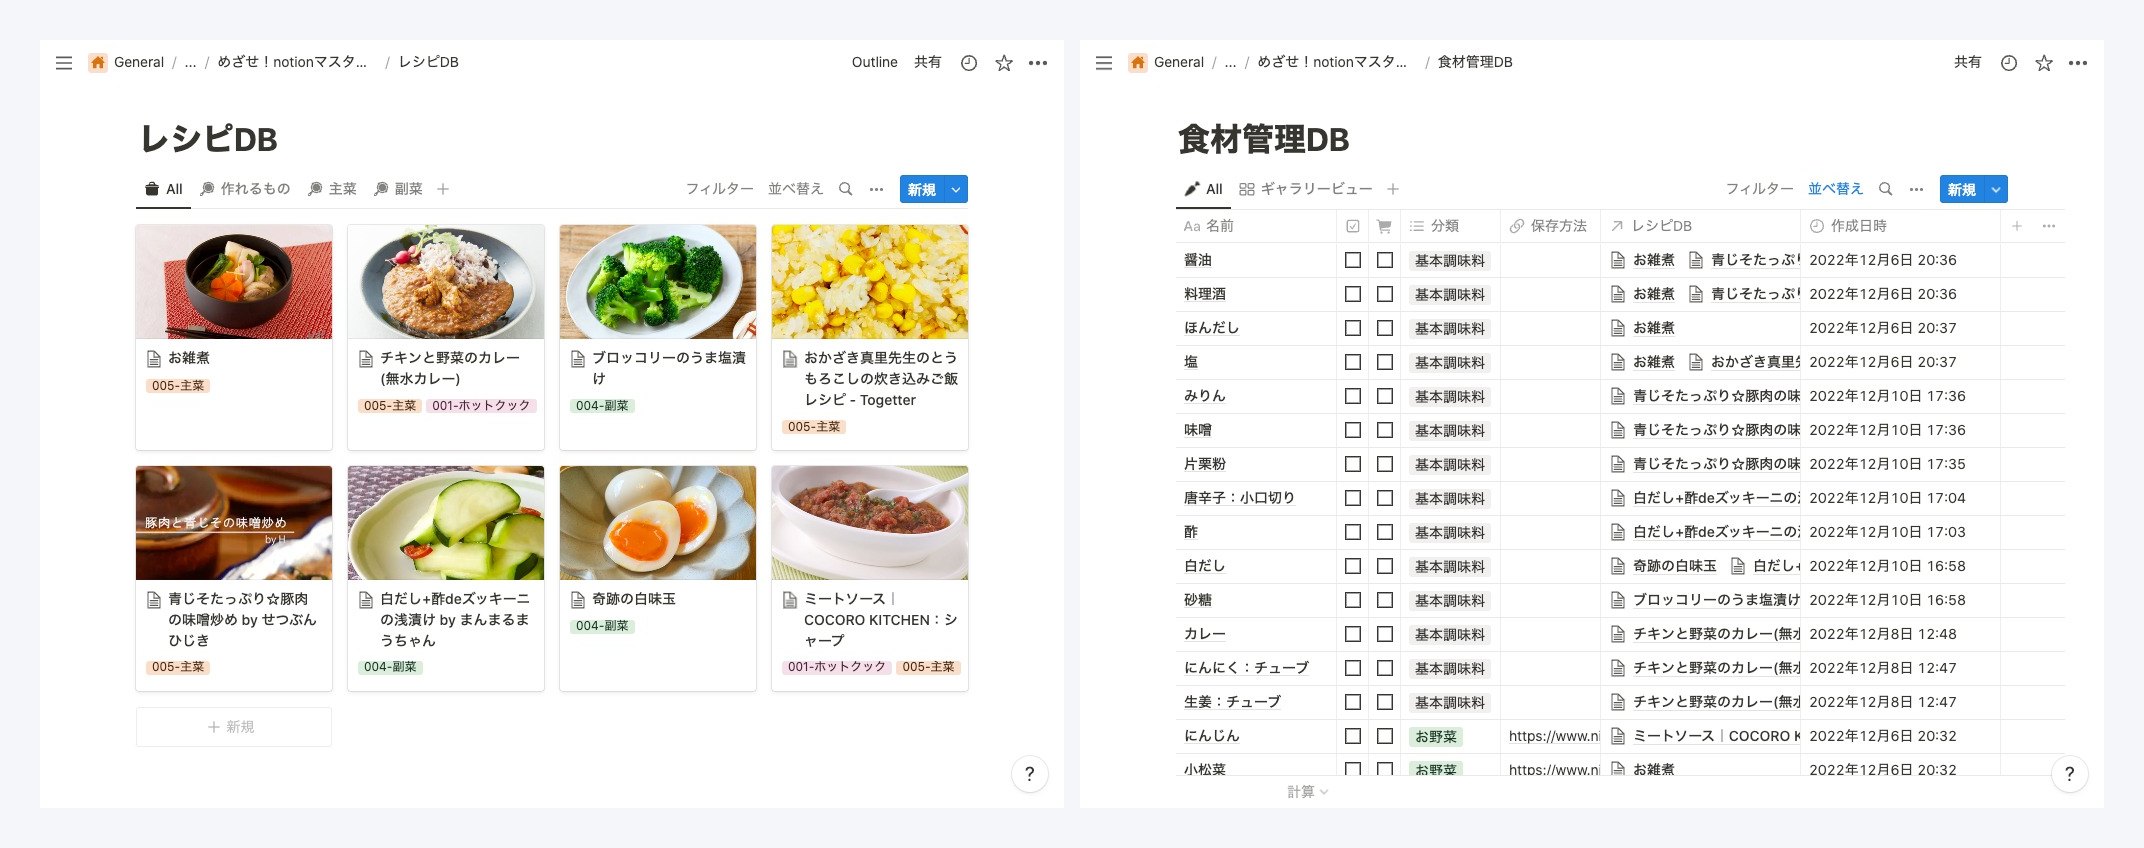Search the レシピDB database
This screenshot has width=2144, height=848.
(x=846, y=189)
